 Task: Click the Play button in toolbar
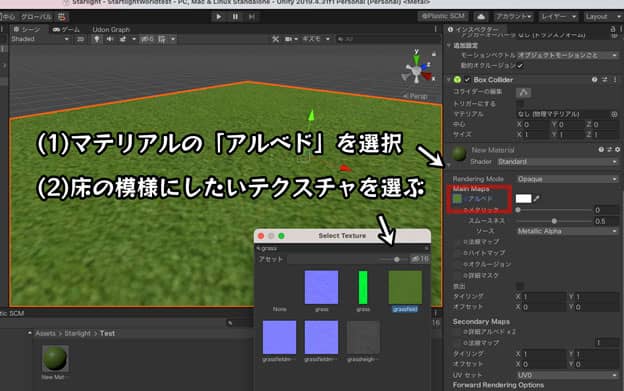[x=218, y=17]
